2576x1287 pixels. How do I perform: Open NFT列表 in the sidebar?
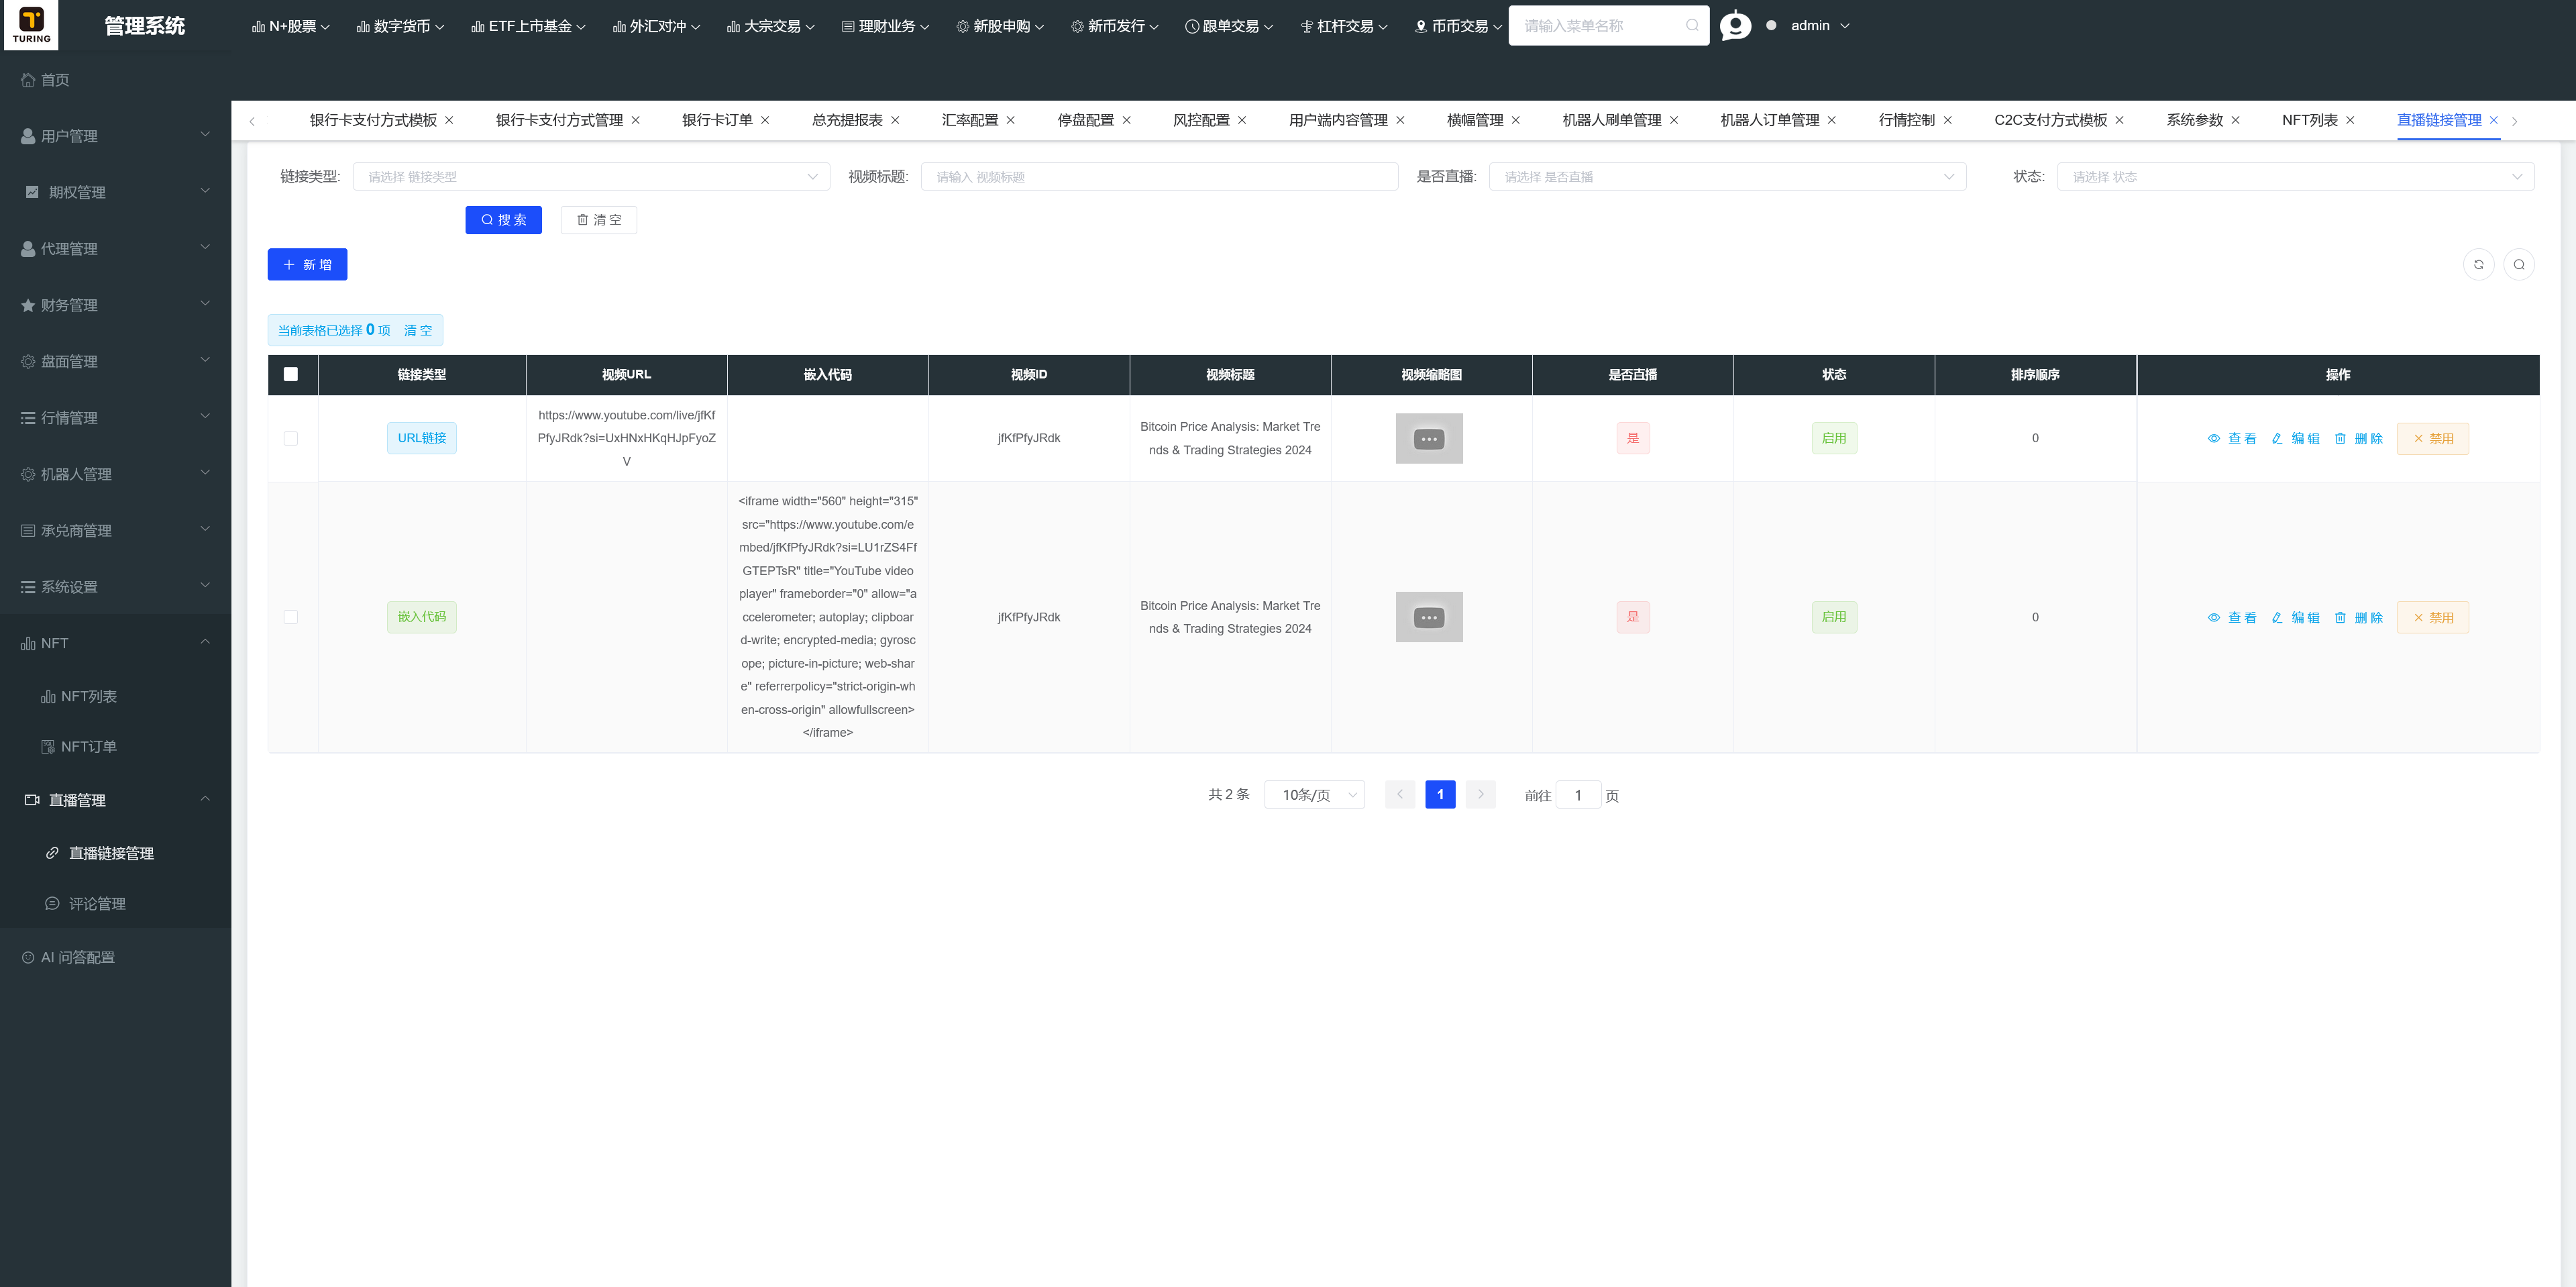(115, 697)
